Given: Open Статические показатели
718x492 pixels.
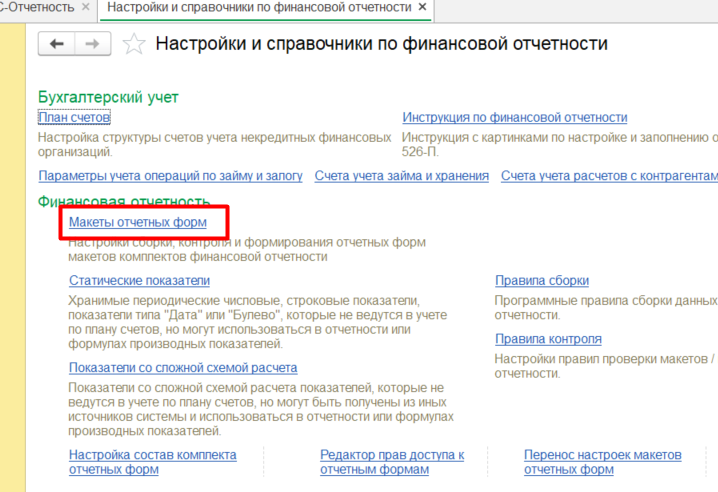Looking at the screenshot, I should click(139, 281).
